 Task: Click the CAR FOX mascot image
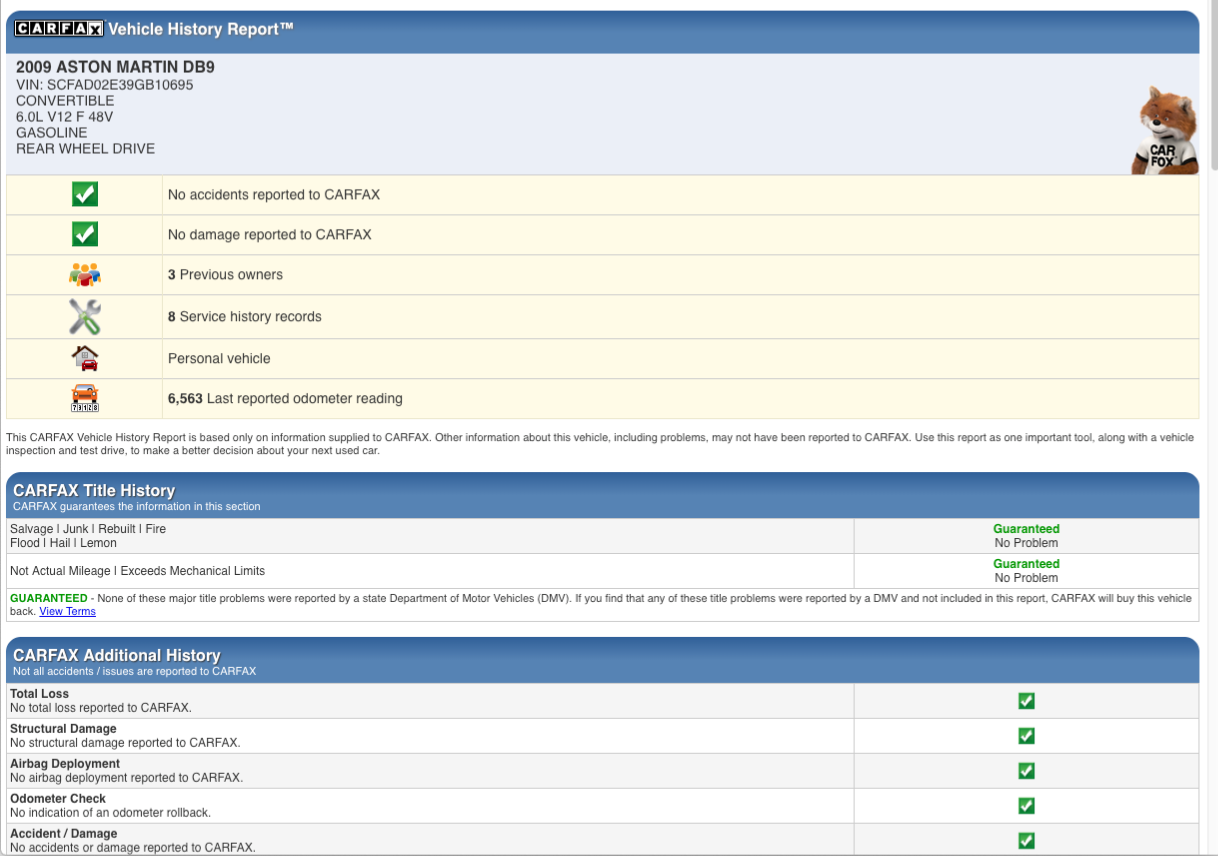[1165, 130]
